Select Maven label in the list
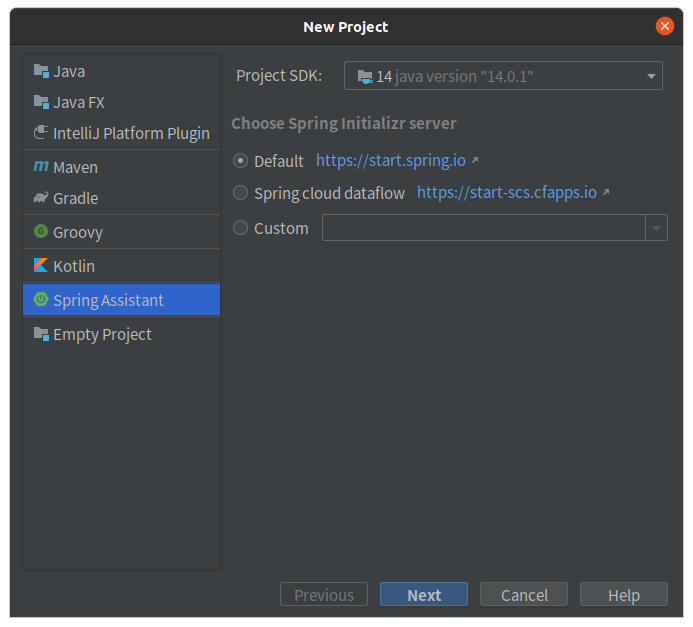This screenshot has height=627, width=693. [x=75, y=167]
